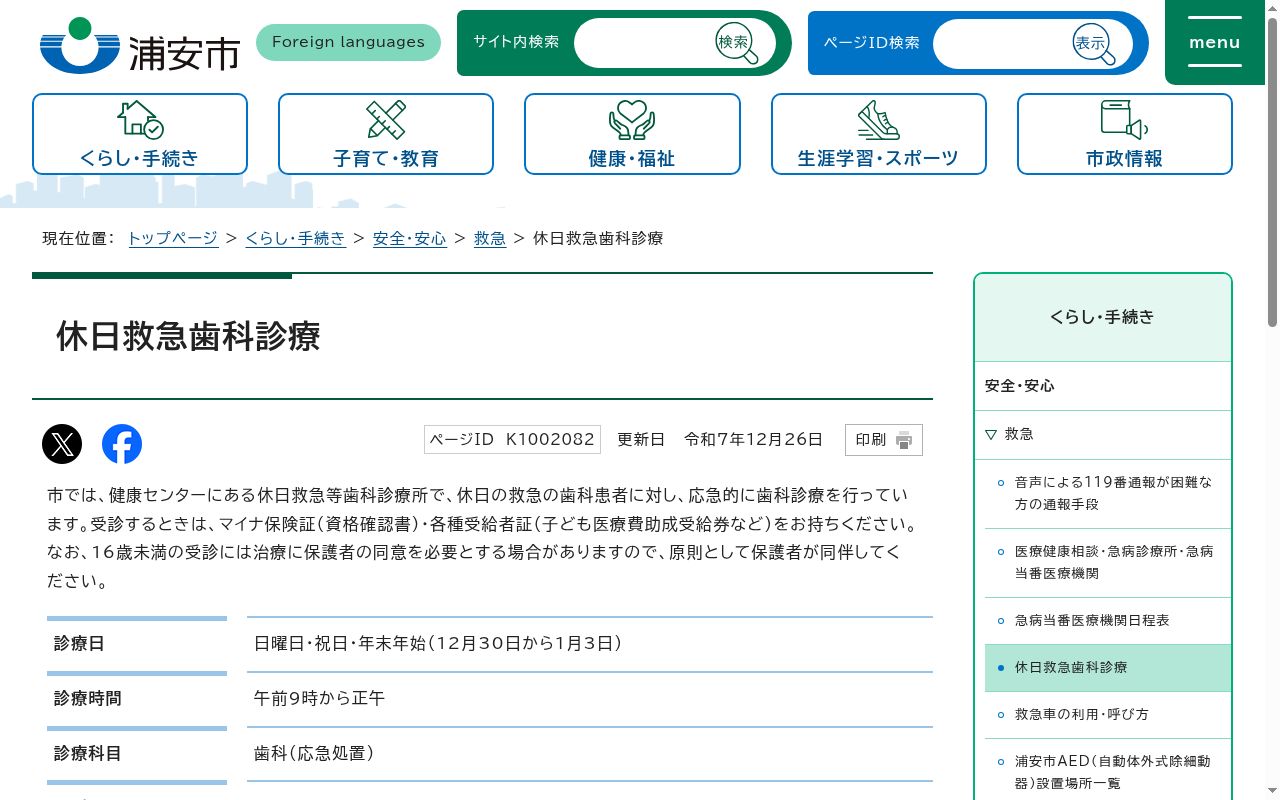This screenshot has width=1280, height=800.
Task: Go to トップページ breadcrumb link
Action: coord(173,238)
